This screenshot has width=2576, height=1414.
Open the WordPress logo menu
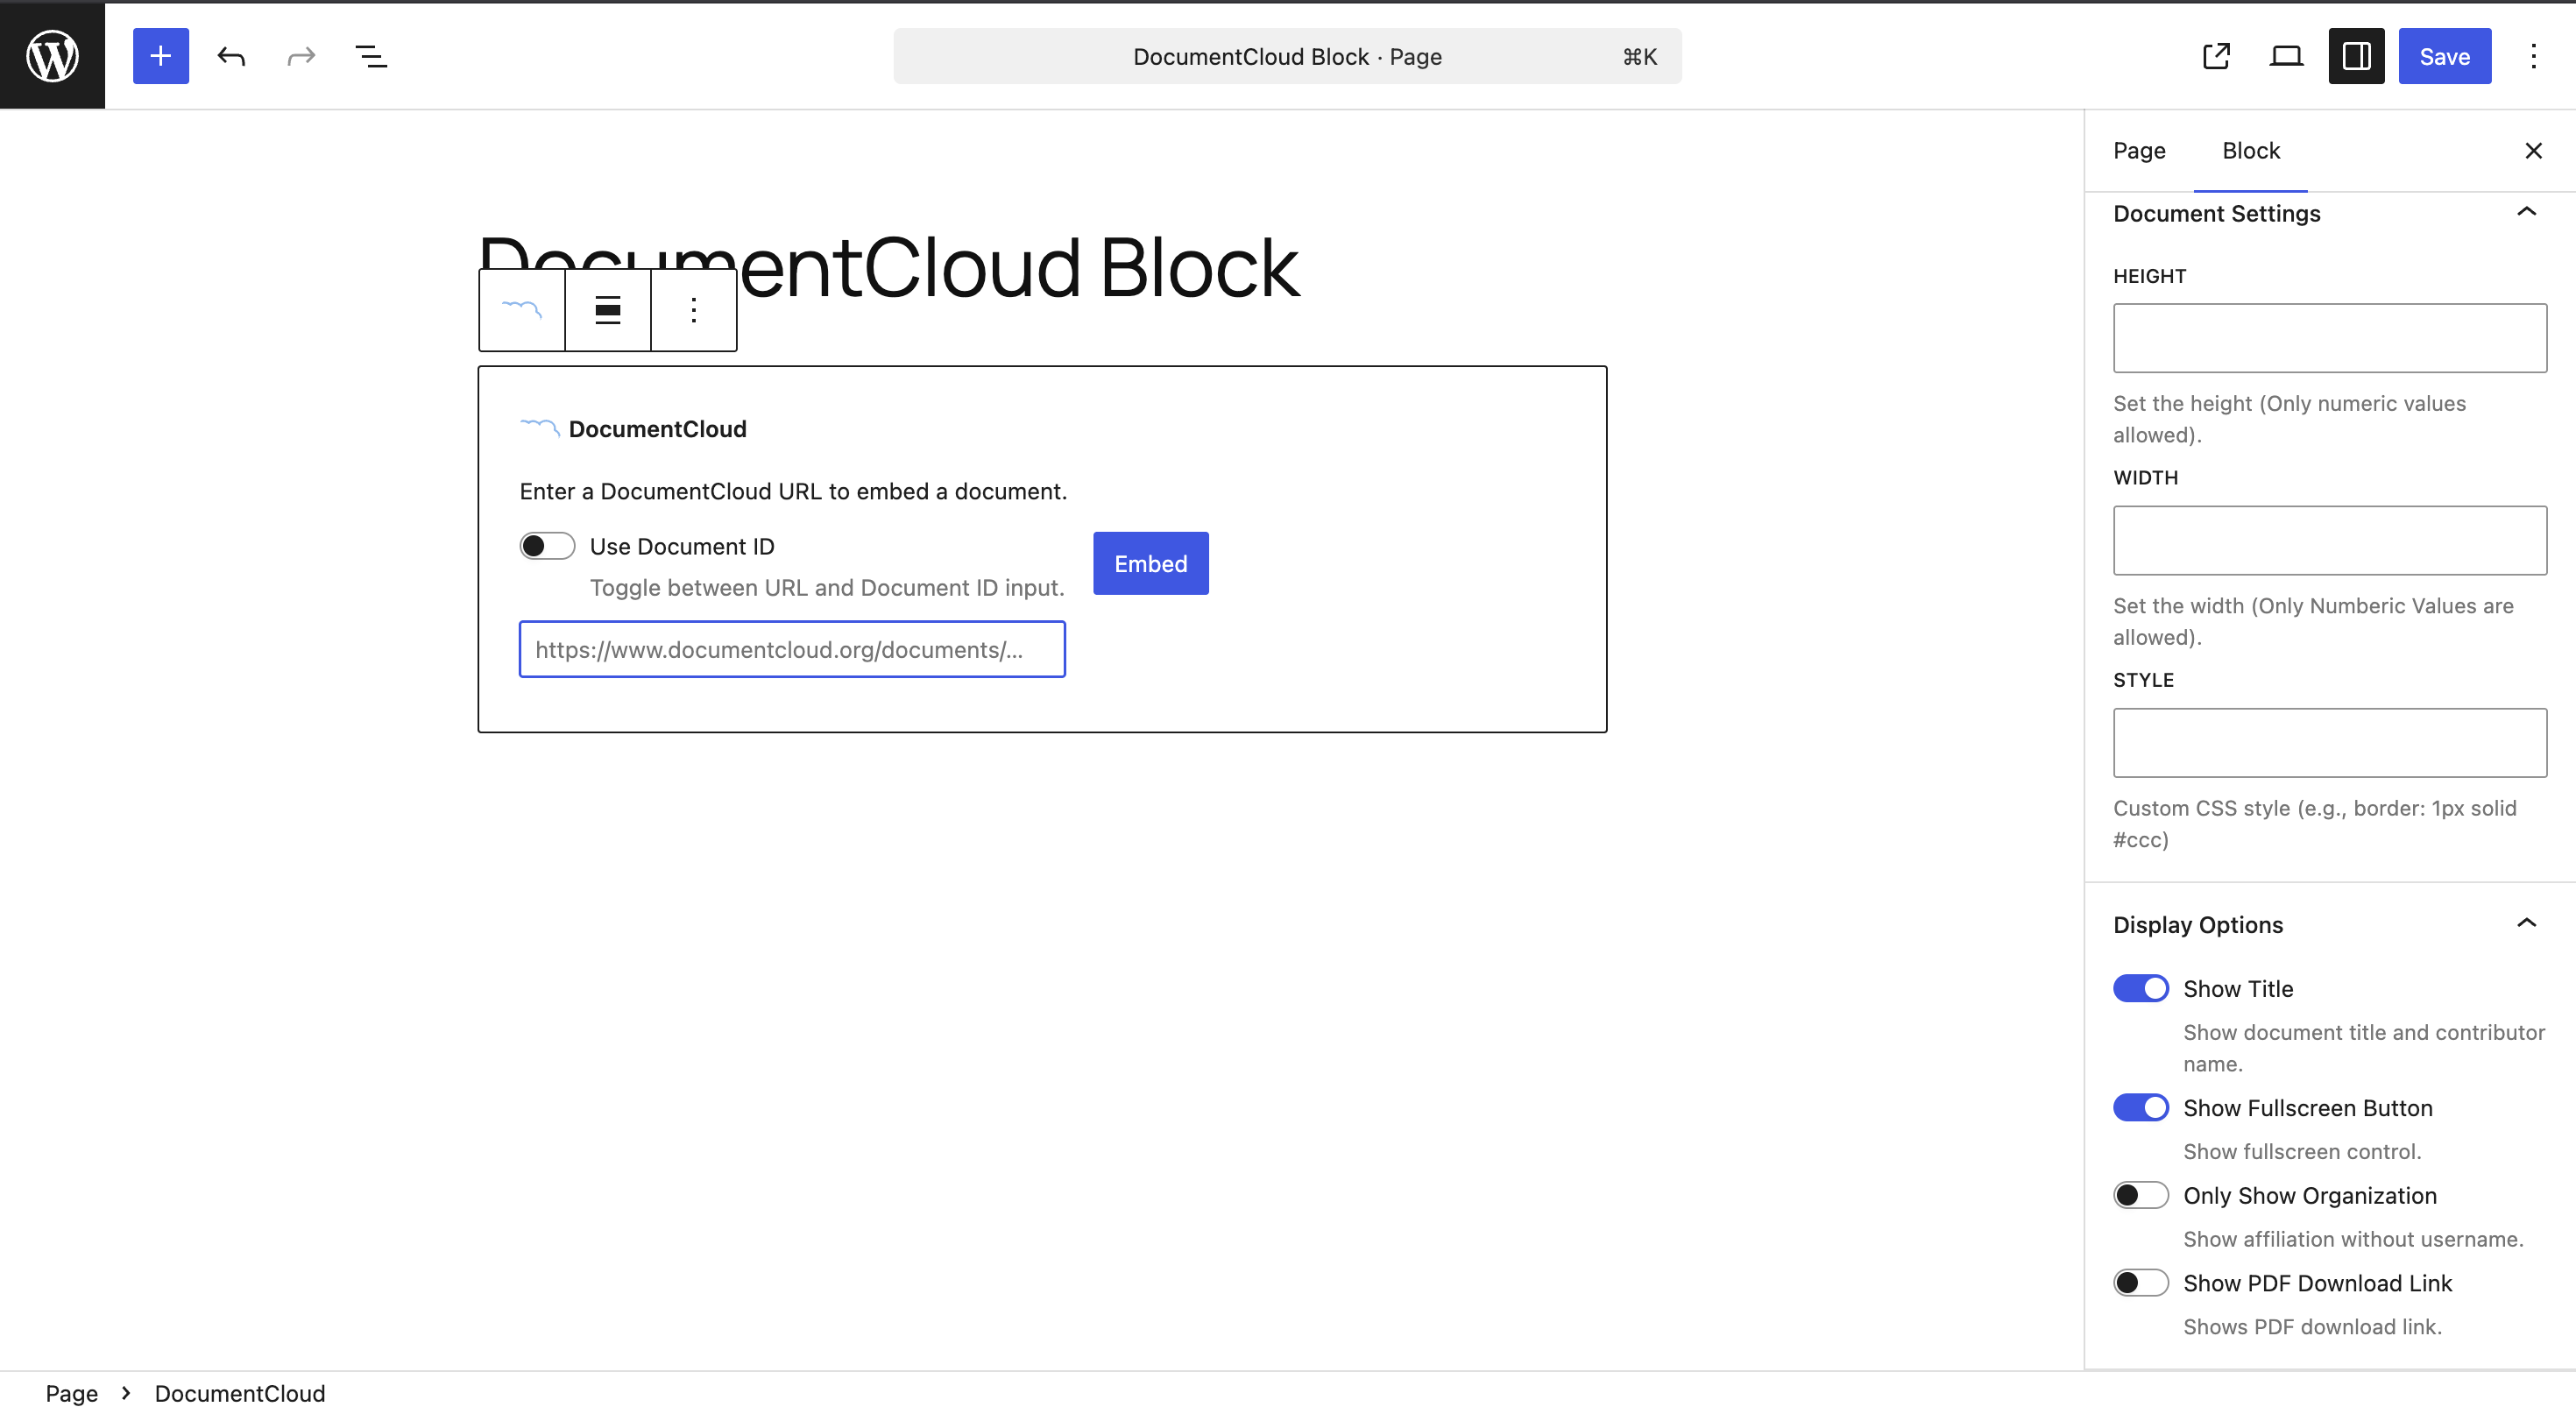[x=52, y=56]
